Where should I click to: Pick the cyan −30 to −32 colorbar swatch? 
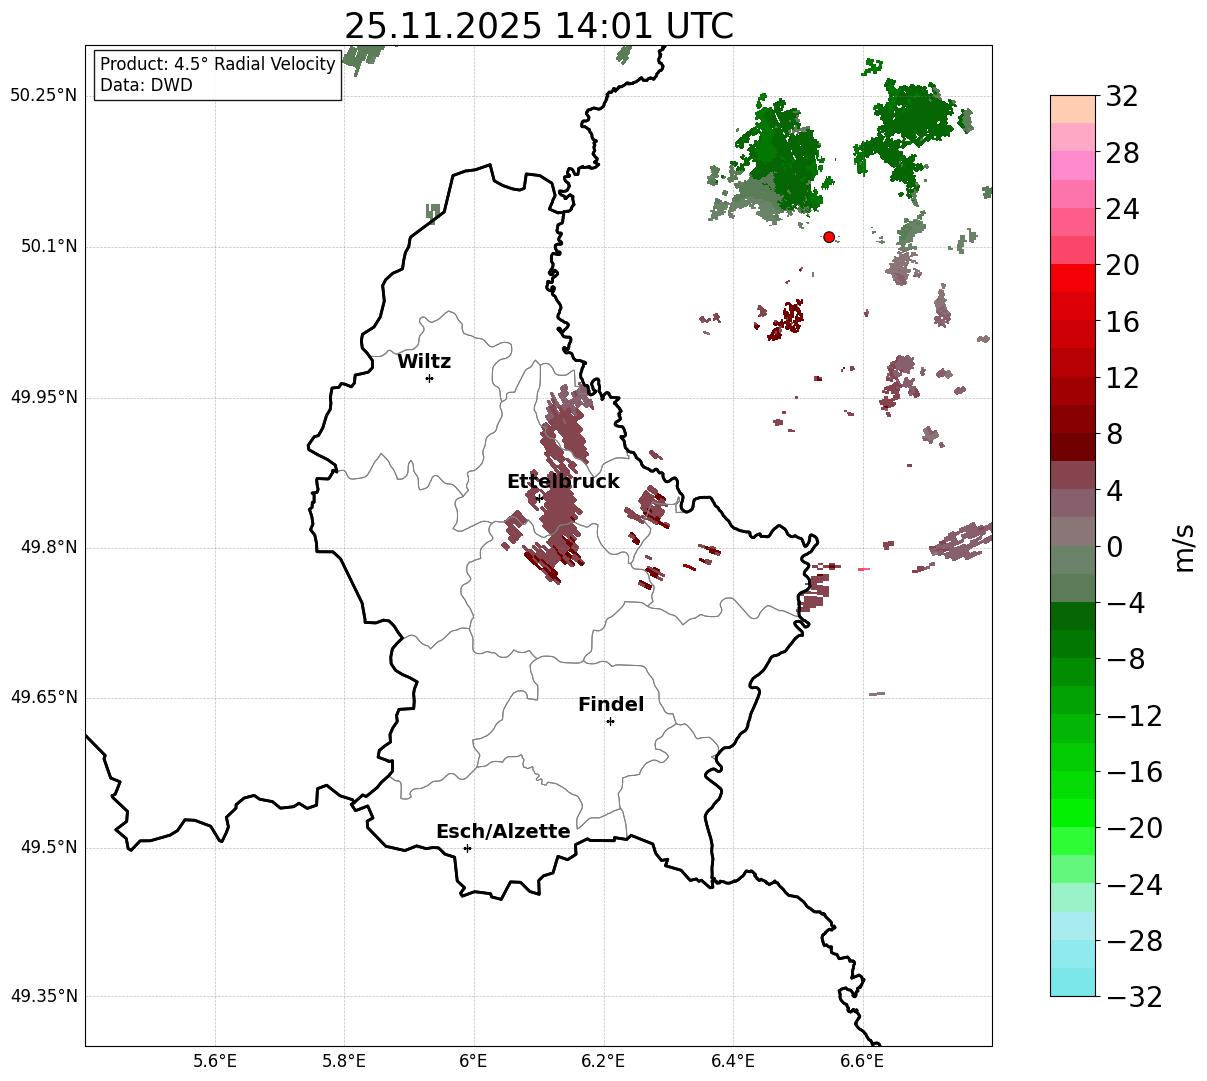click(x=1073, y=982)
